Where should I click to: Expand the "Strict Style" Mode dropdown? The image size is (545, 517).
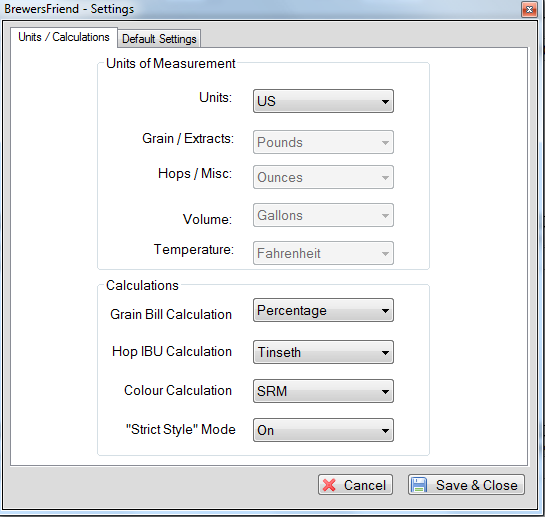pos(323,430)
